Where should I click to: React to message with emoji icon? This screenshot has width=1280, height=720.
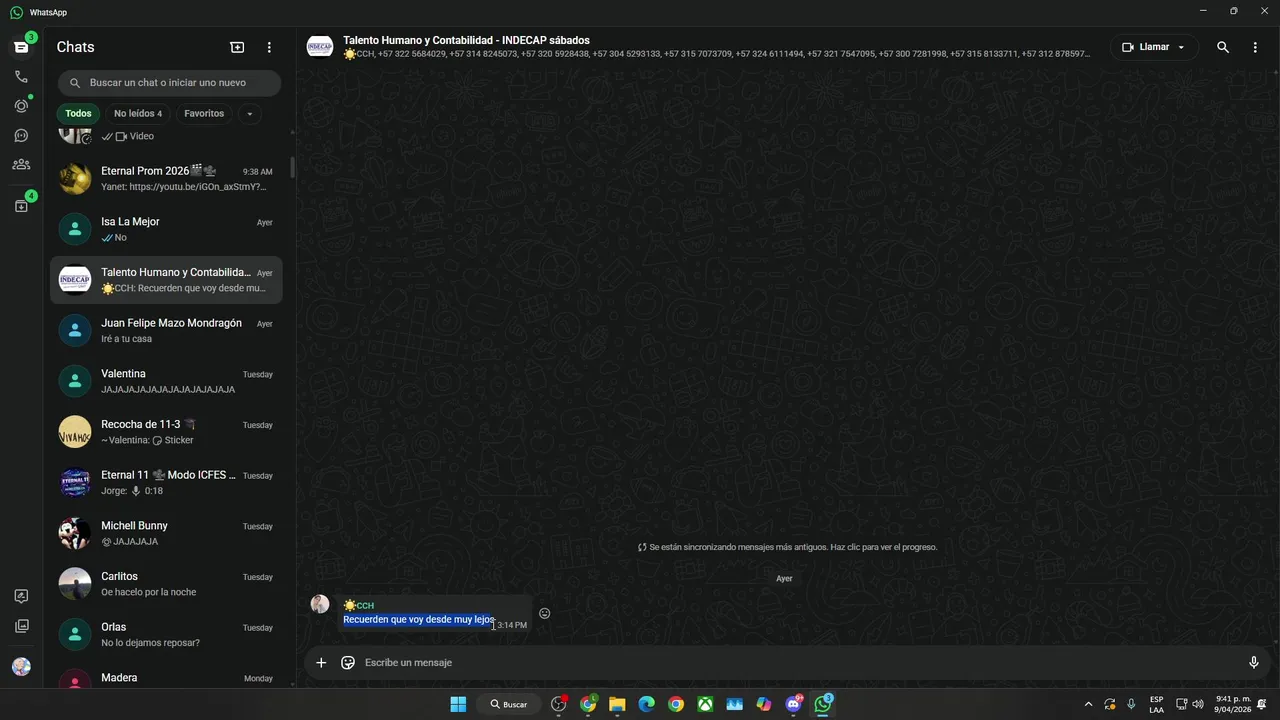(x=545, y=613)
